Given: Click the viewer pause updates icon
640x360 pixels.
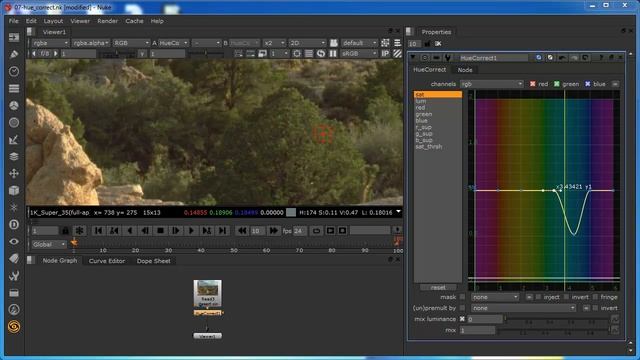Looking at the screenshot, I should (x=333, y=53).
